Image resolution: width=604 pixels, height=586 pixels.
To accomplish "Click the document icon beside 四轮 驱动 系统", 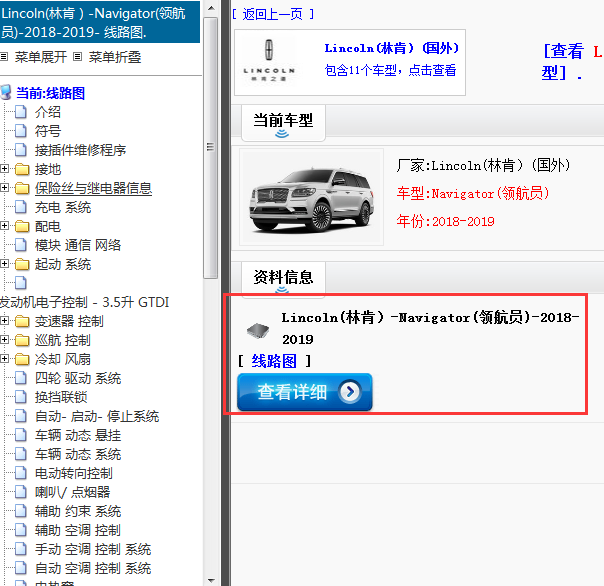I will (x=21, y=378).
